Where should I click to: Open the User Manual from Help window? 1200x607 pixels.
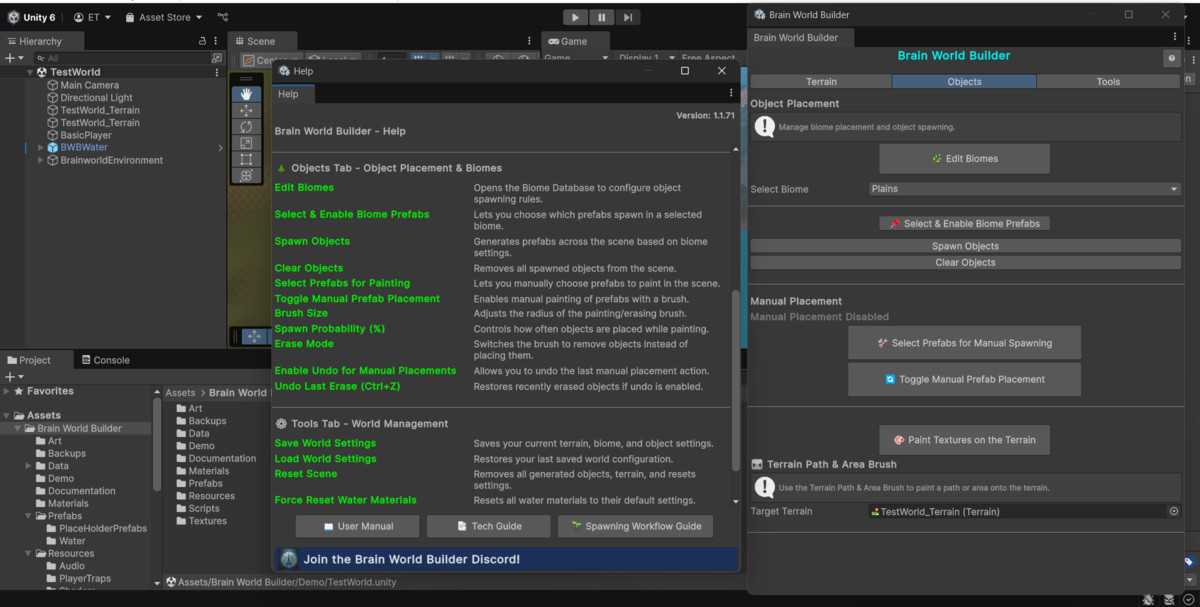[358, 526]
